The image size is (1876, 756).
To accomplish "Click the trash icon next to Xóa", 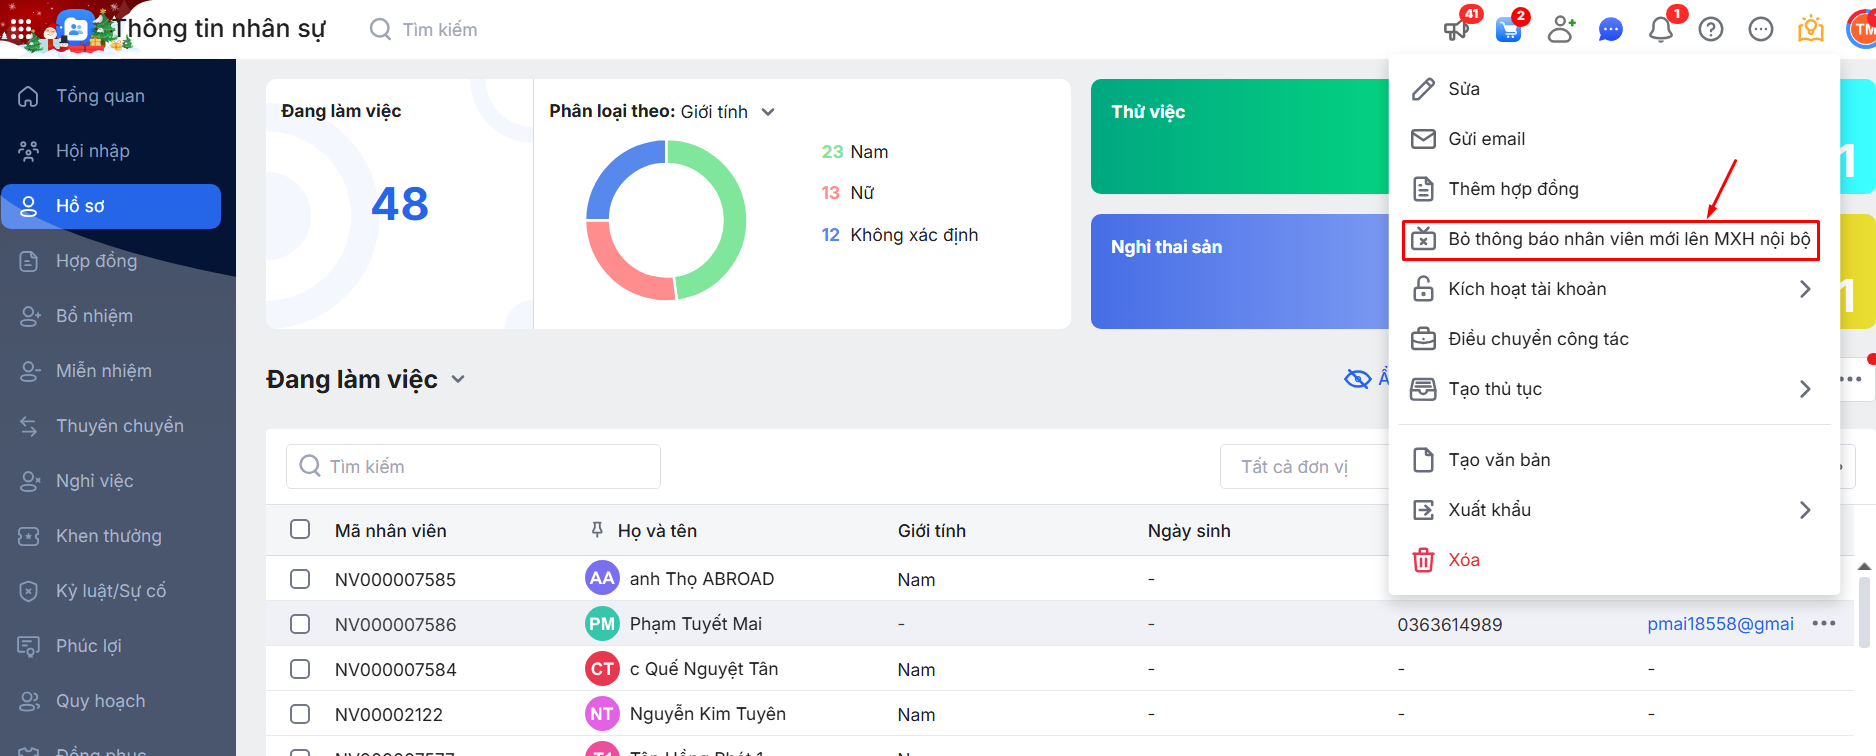I will coord(1423,560).
